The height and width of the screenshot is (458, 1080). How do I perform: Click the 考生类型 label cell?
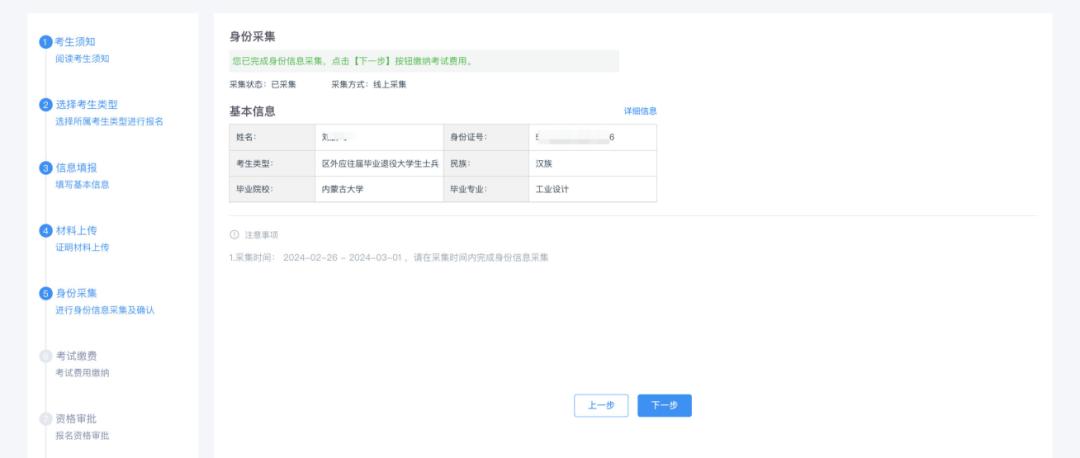click(x=272, y=164)
